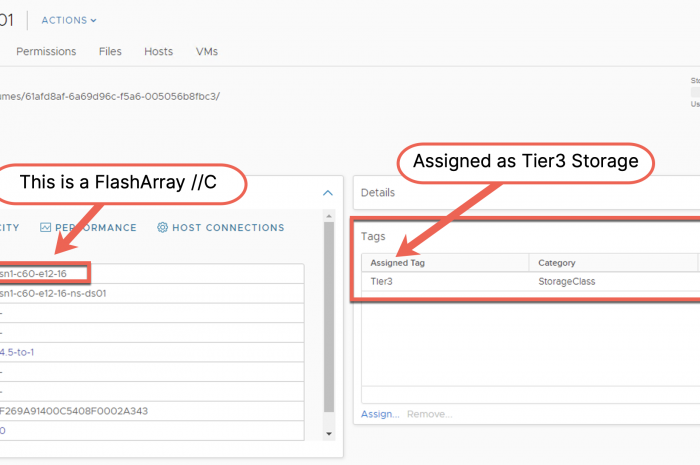700x465 pixels.
Task: Collapse the left panel using the chevron
Action: (x=327, y=193)
